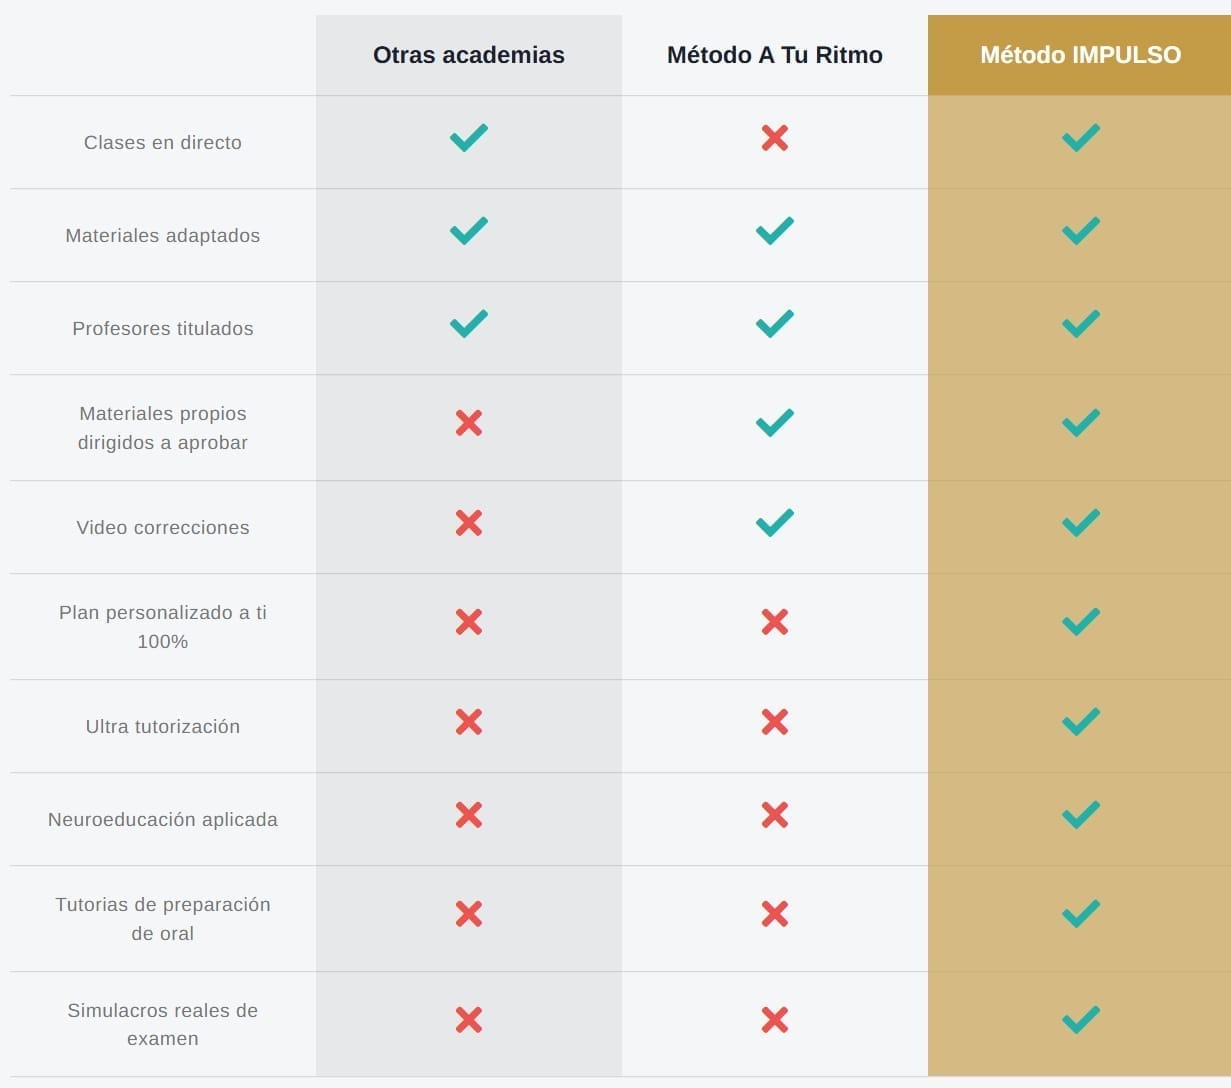Click the IMPULSO checkmark for Tutorias de preparación de oral
Viewport: 1231px width, 1088px height.
pyautogui.click(x=1080, y=913)
